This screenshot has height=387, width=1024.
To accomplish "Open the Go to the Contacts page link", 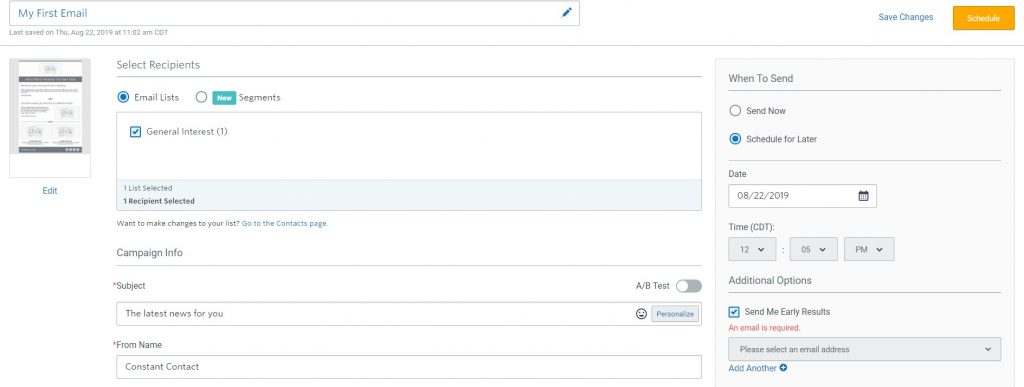I will pos(285,223).
